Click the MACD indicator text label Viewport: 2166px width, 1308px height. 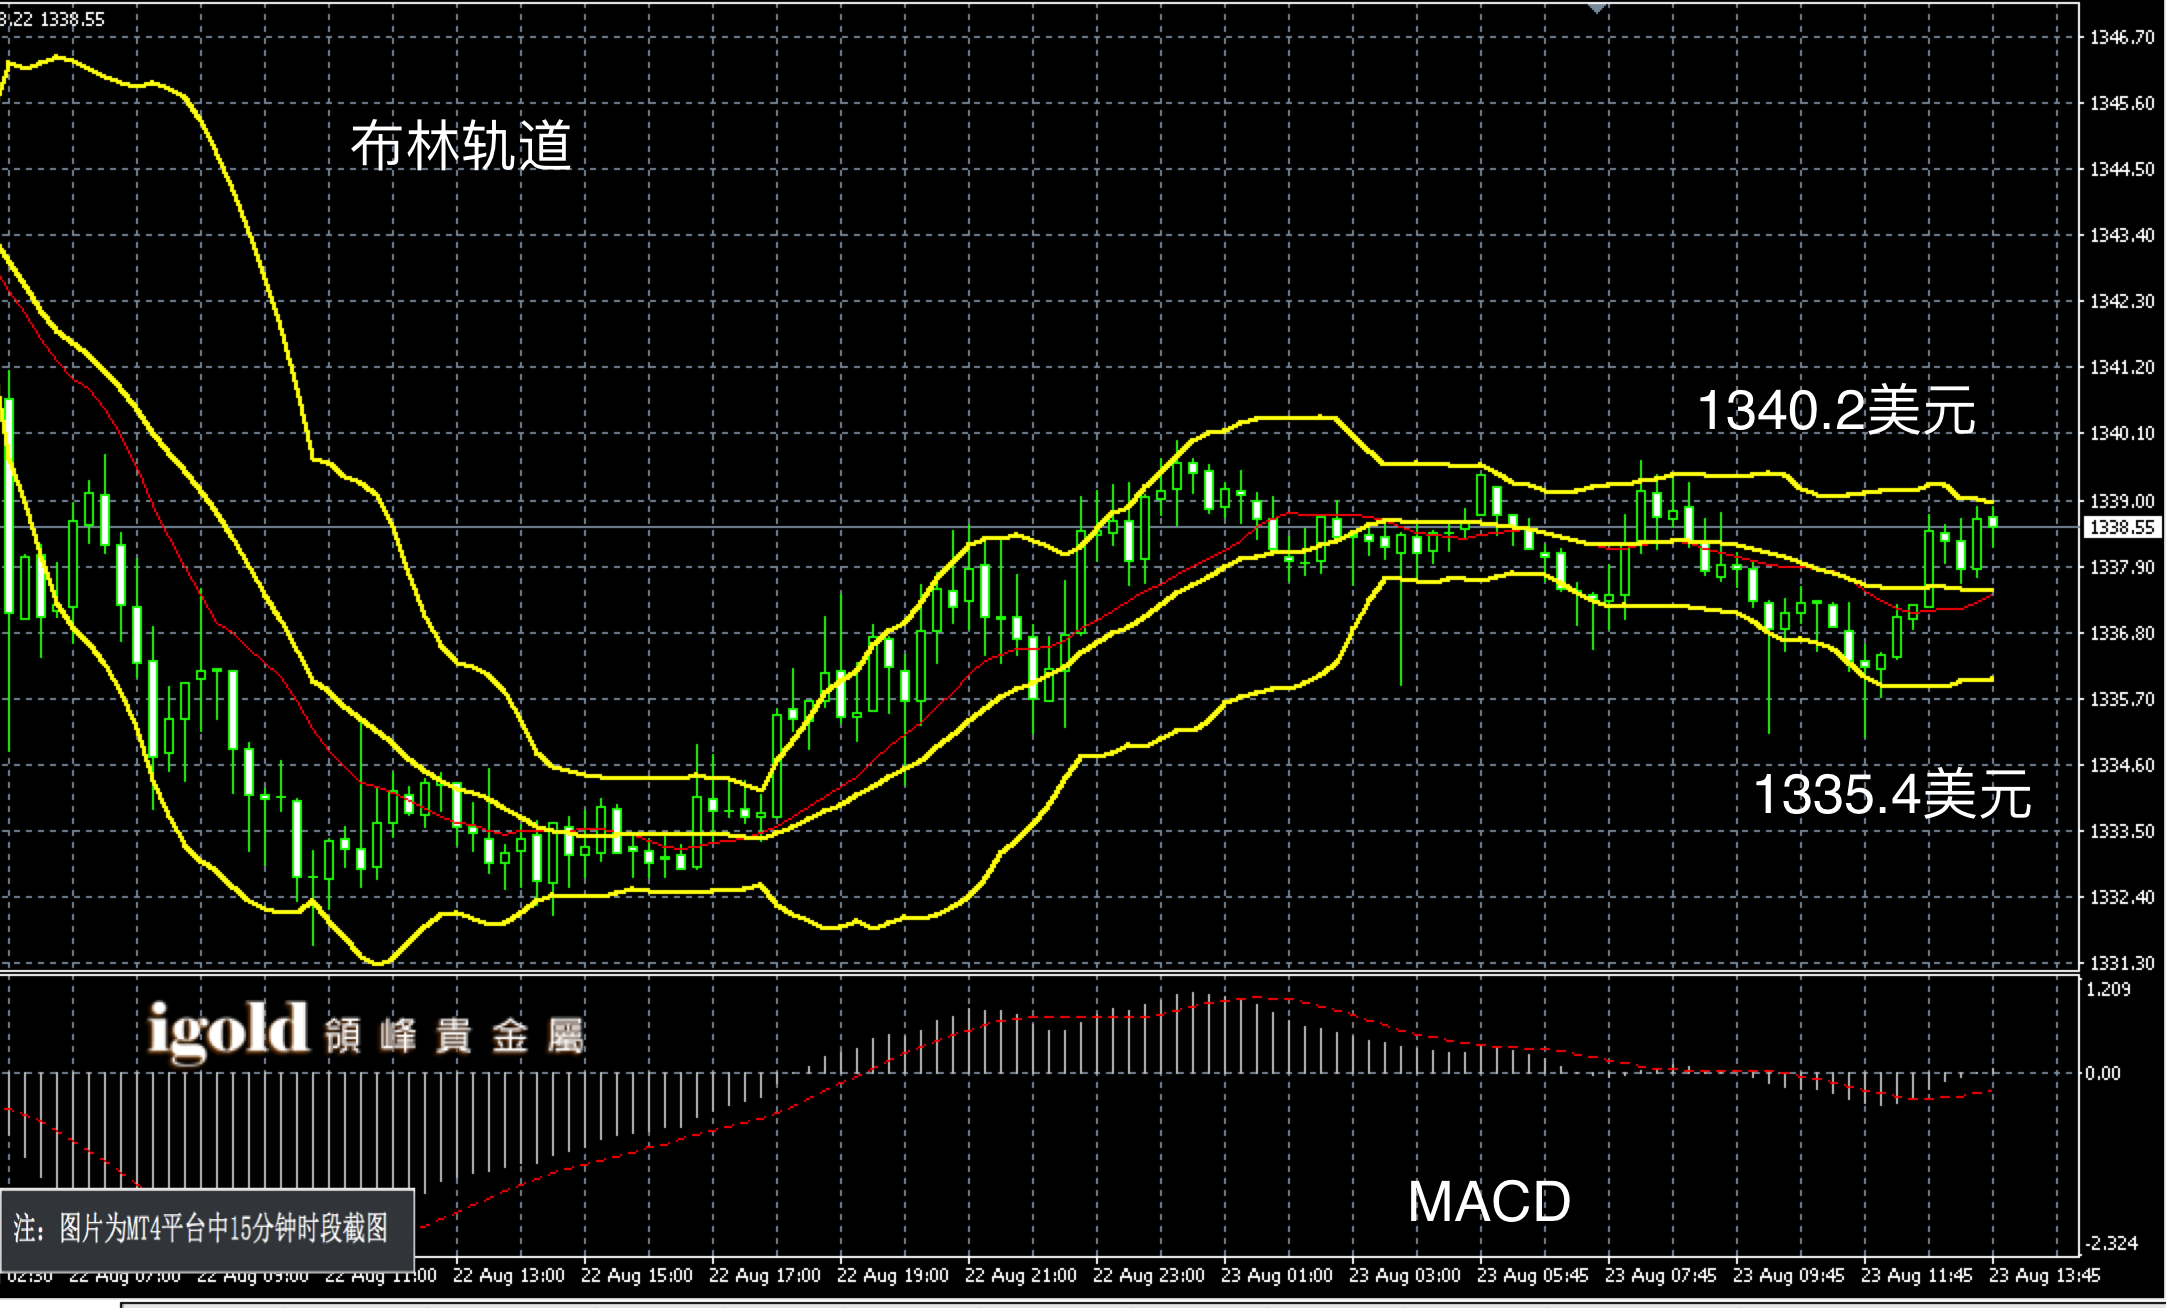coord(1489,1201)
